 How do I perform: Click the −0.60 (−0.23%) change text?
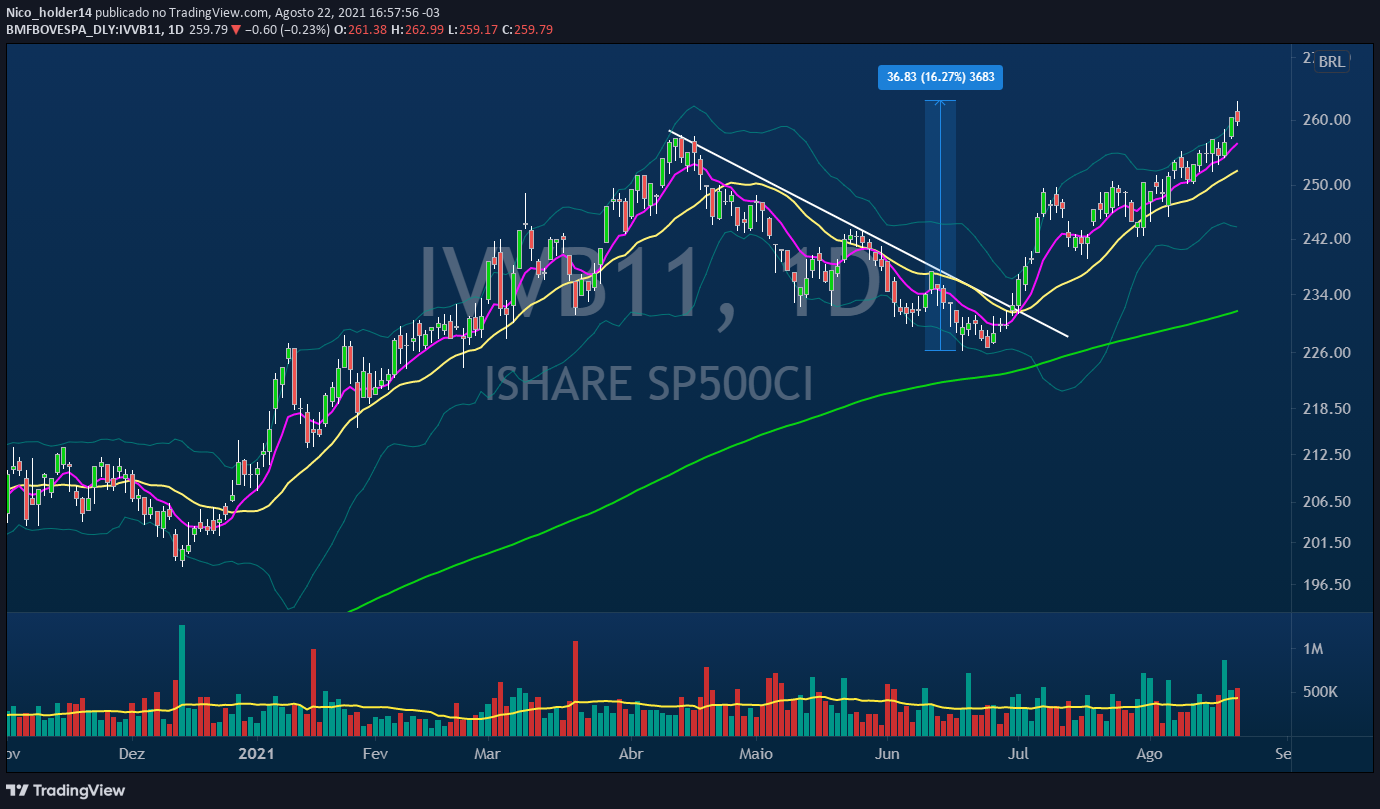(x=286, y=30)
